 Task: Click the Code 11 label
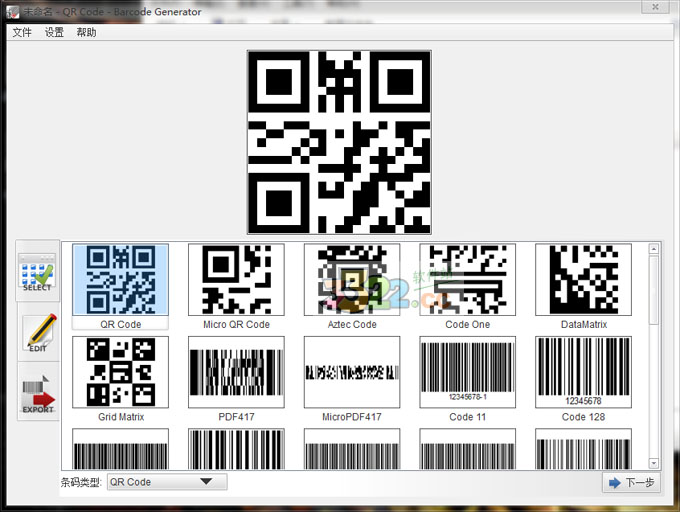[468, 417]
